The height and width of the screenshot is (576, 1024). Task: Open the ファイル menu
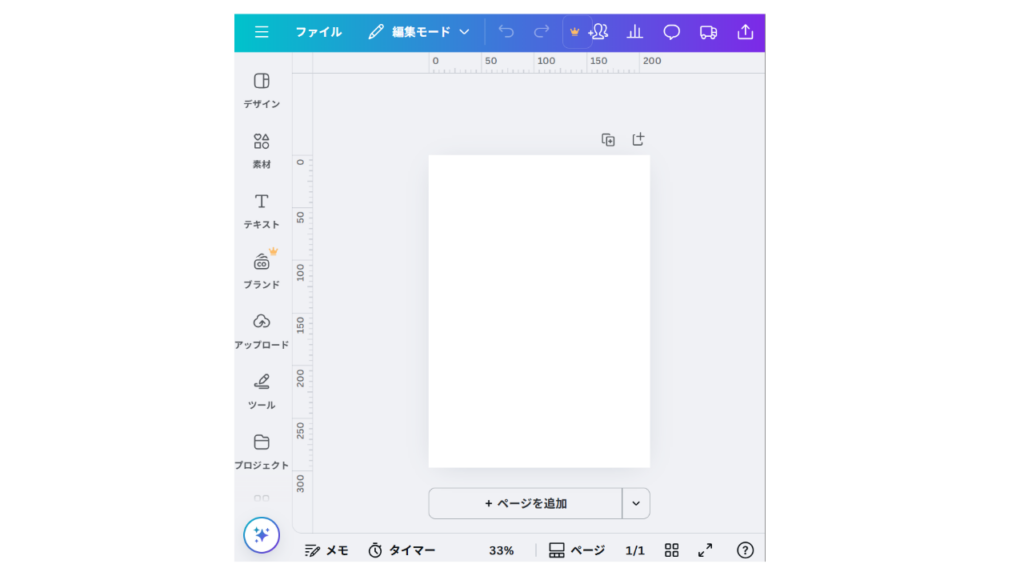tap(318, 32)
